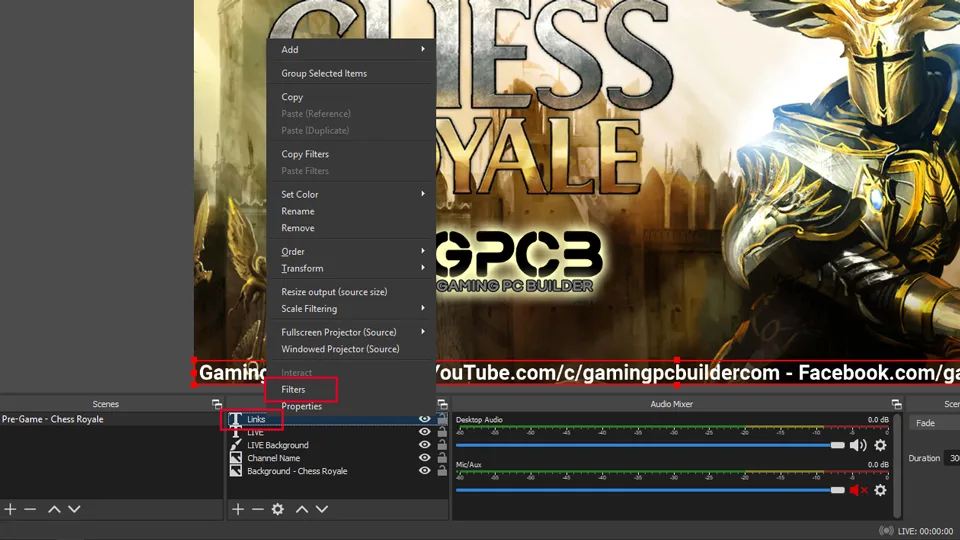
Task: Adjust the Desktop Audio volume slider
Action: [x=650, y=445]
